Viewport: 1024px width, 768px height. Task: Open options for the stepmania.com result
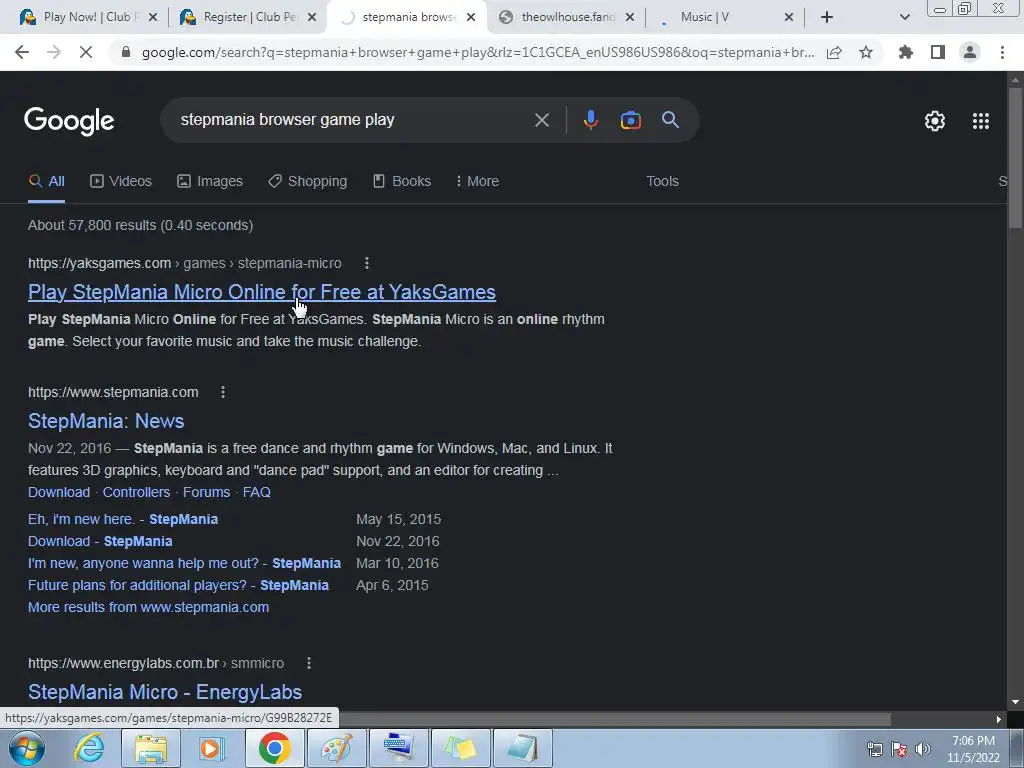pos(223,392)
